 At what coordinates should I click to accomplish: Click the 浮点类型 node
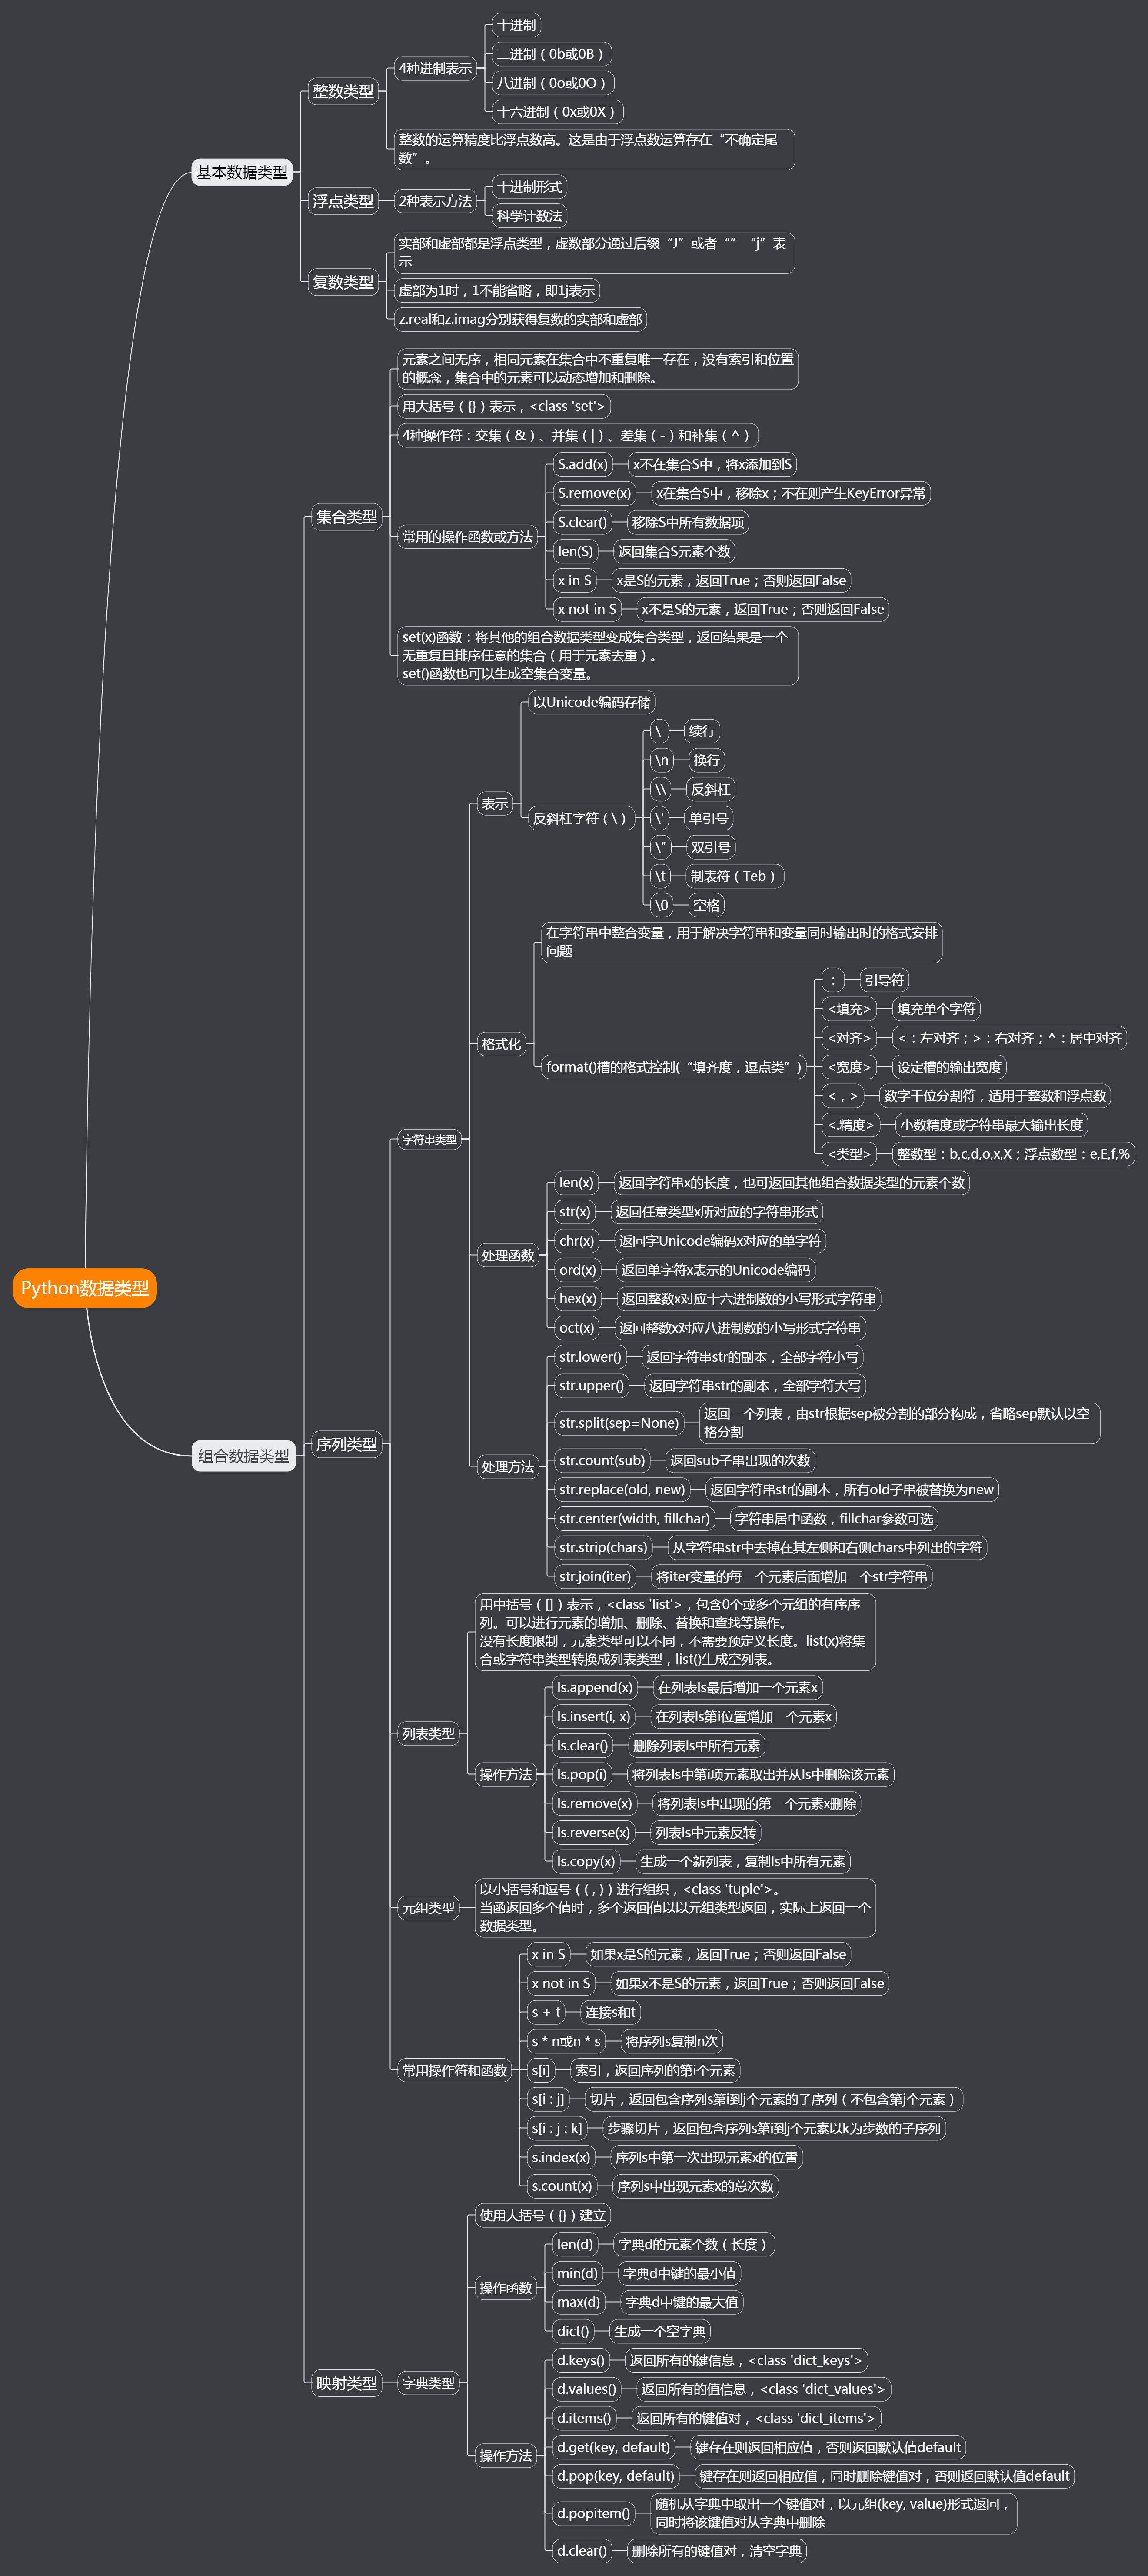coord(343,201)
